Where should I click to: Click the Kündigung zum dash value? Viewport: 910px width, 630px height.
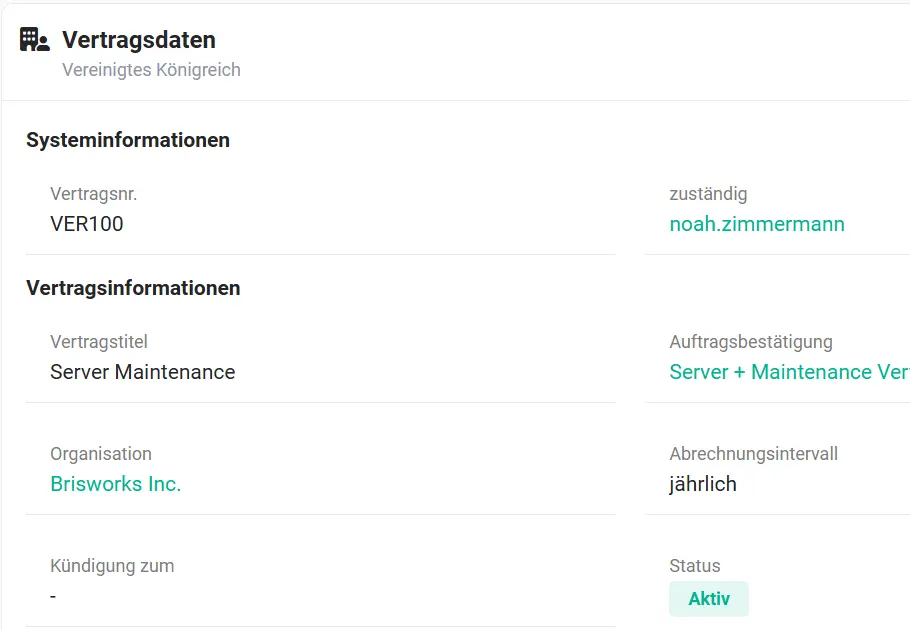[x=53, y=596]
